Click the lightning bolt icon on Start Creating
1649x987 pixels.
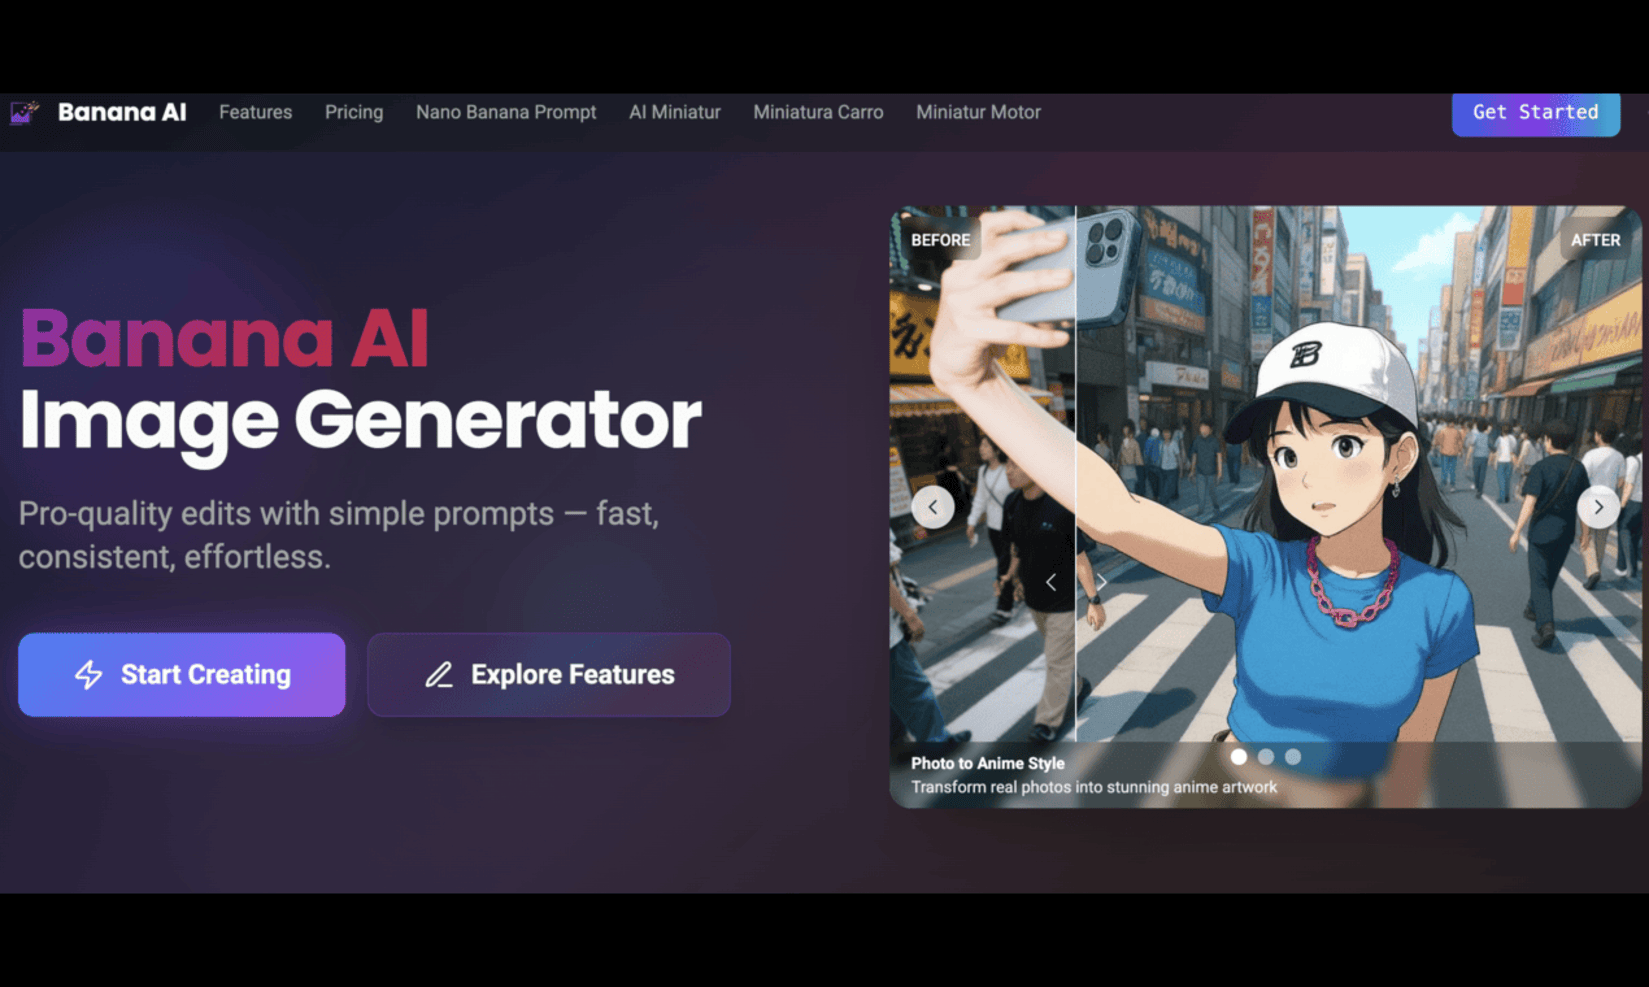pyautogui.click(x=89, y=675)
